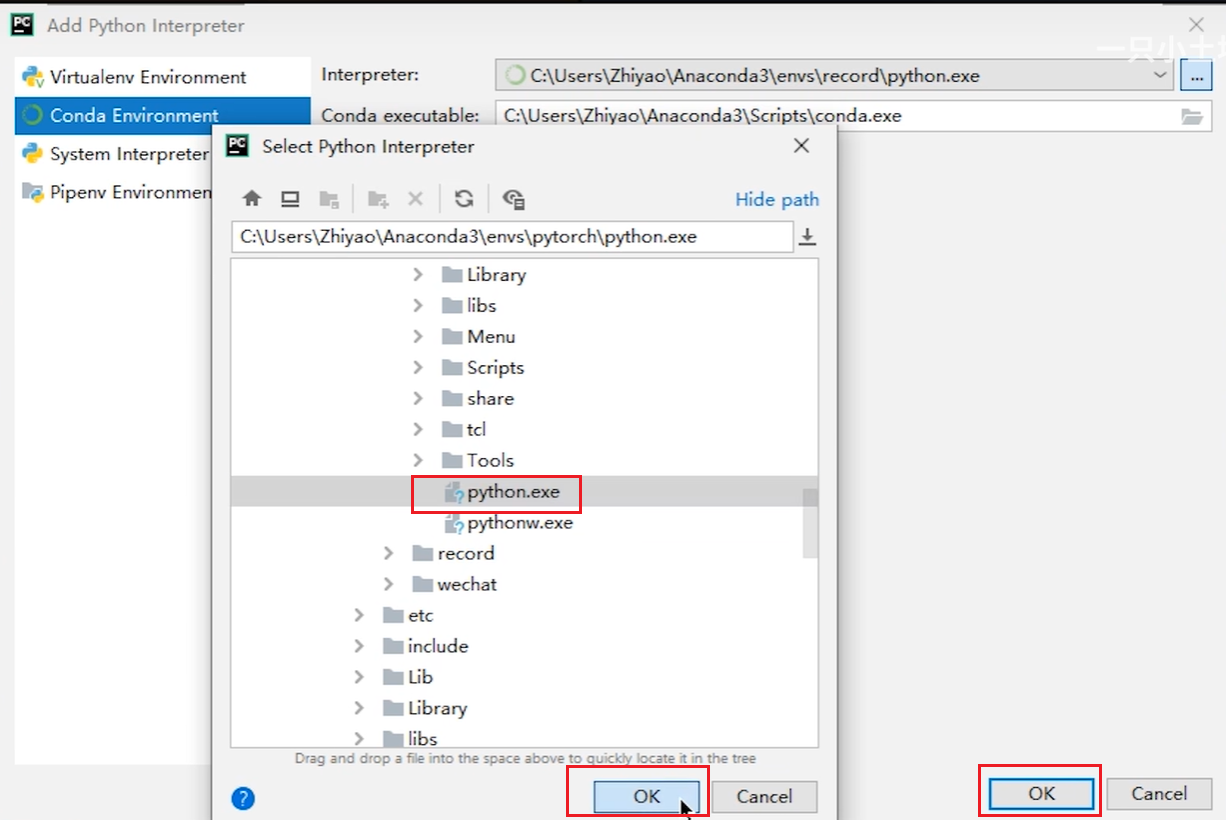
Task: Click Cancel in Select Python Interpreter dialog
Action: pos(764,796)
